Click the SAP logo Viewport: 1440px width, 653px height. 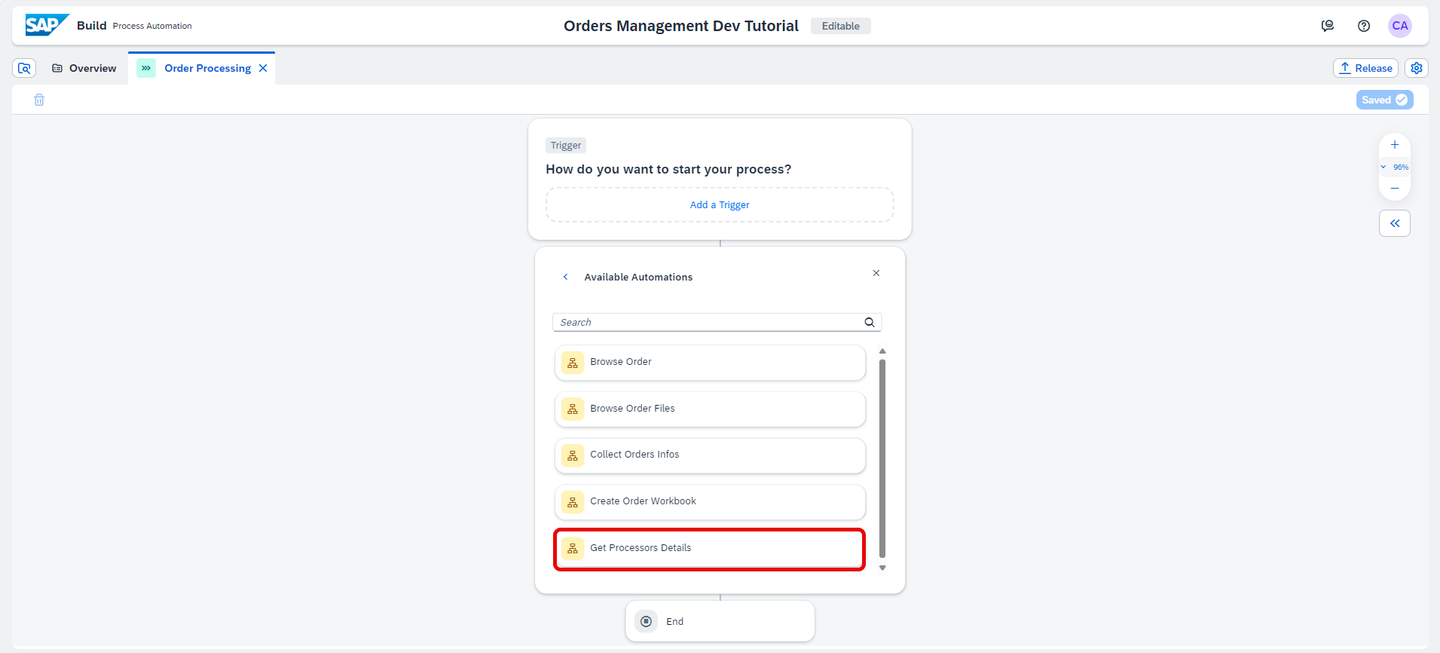(x=47, y=25)
